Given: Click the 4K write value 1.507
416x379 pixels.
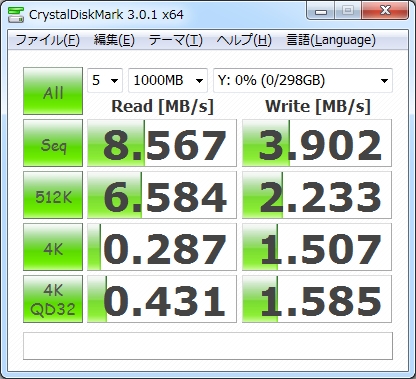Looking at the screenshot, I should (317, 247).
